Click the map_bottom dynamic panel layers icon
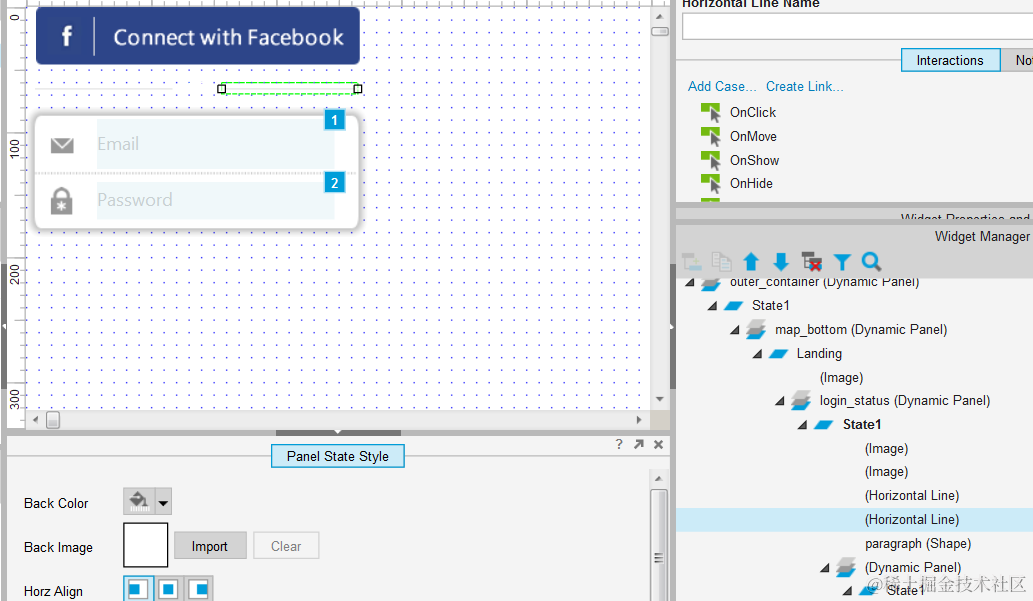The image size is (1033, 601). tap(756, 329)
